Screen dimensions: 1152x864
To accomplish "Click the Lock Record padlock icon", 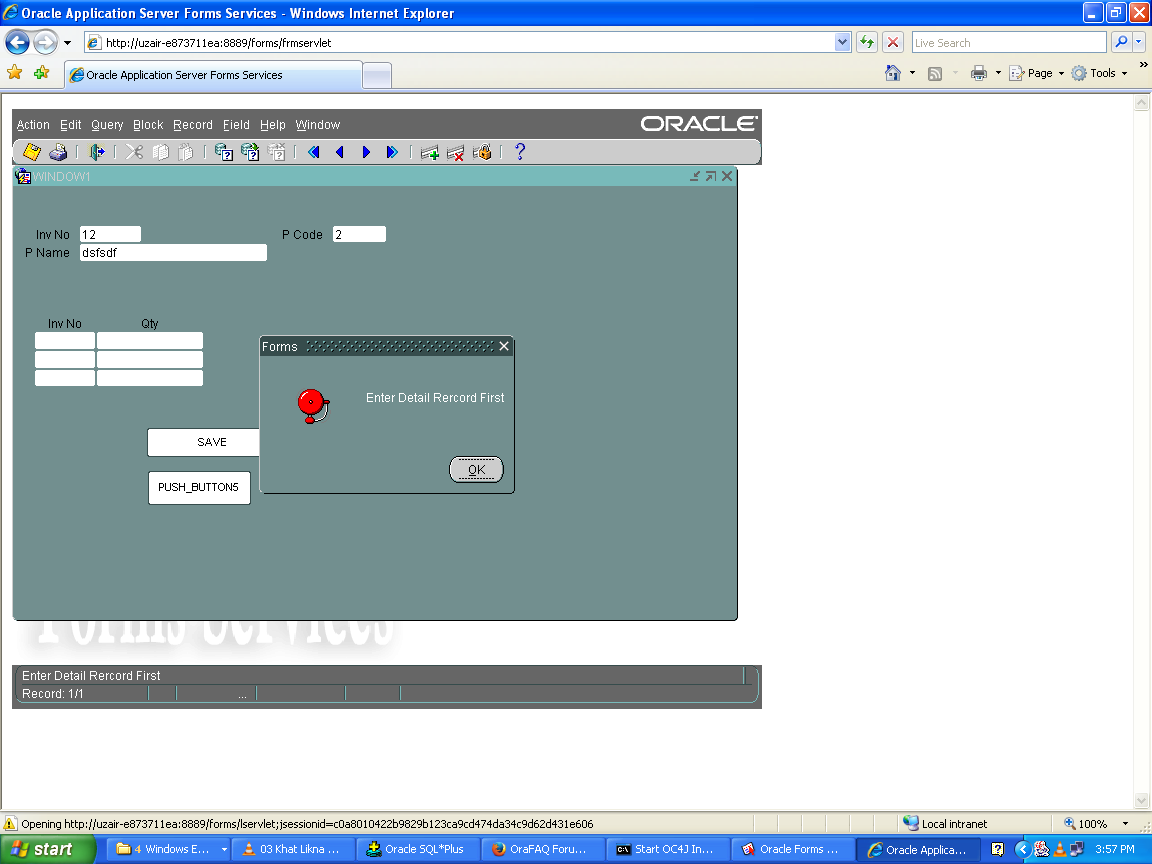I will click(482, 152).
